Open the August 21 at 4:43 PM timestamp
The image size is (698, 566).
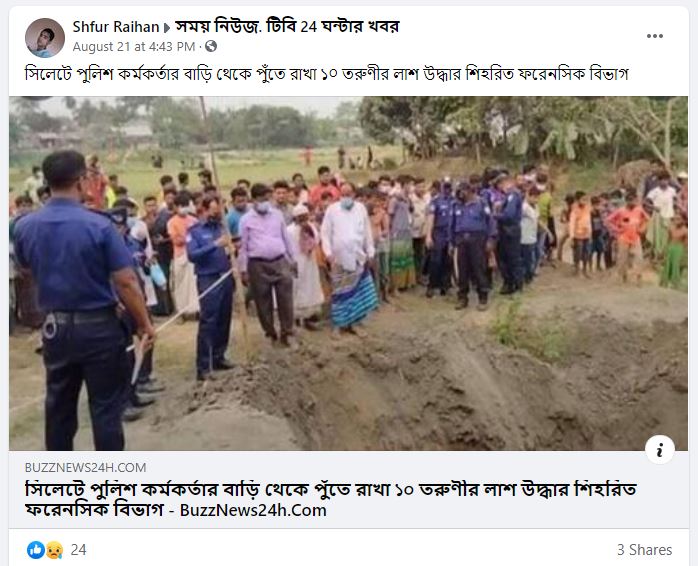[134, 46]
